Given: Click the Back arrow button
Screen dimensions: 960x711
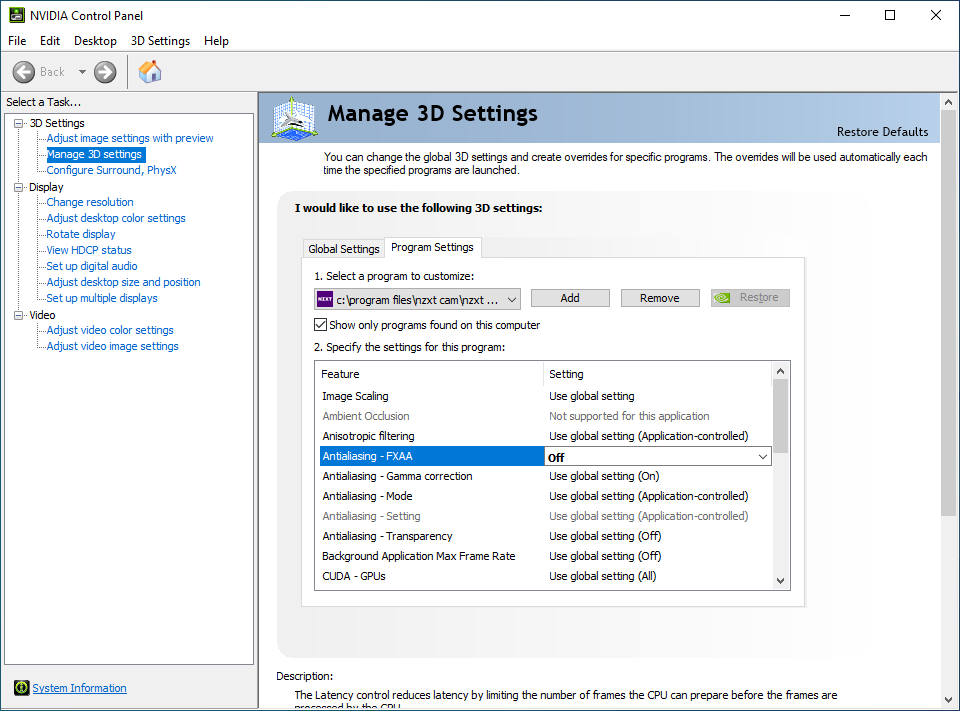Looking at the screenshot, I should 25,72.
